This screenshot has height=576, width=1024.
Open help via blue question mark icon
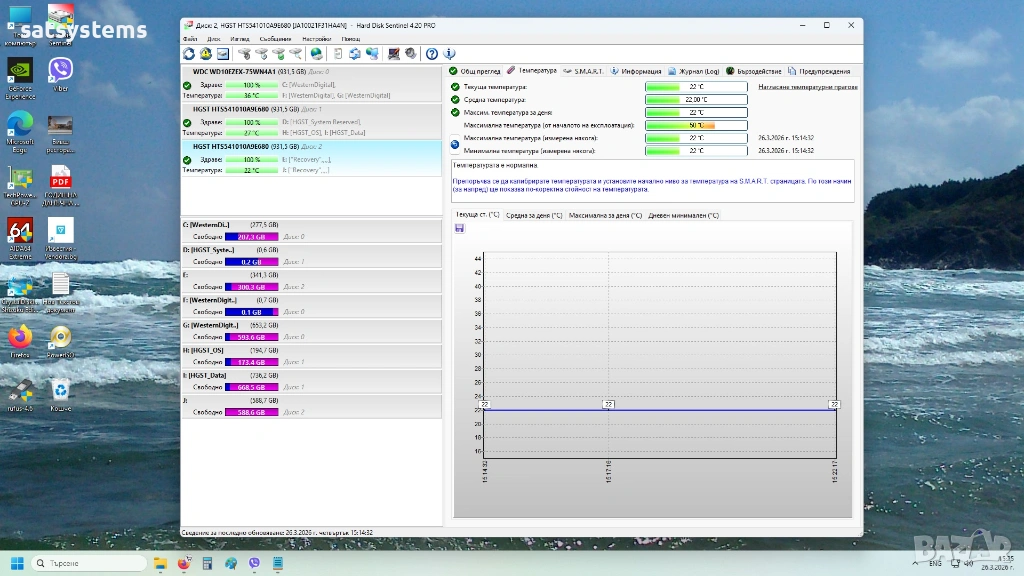coord(432,54)
